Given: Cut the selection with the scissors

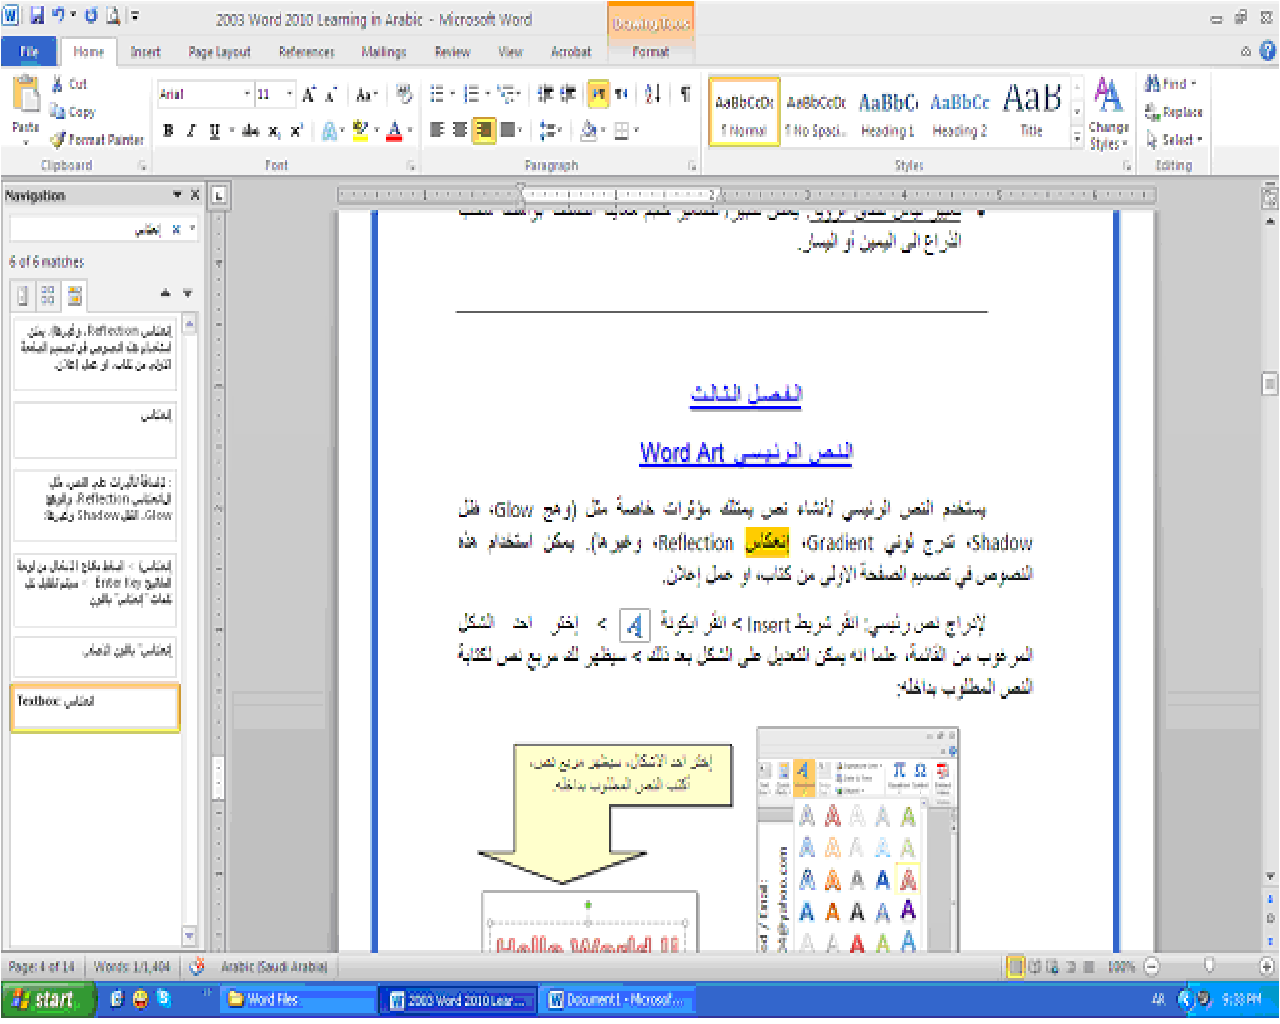Looking at the screenshot, I should click(70, 85).
